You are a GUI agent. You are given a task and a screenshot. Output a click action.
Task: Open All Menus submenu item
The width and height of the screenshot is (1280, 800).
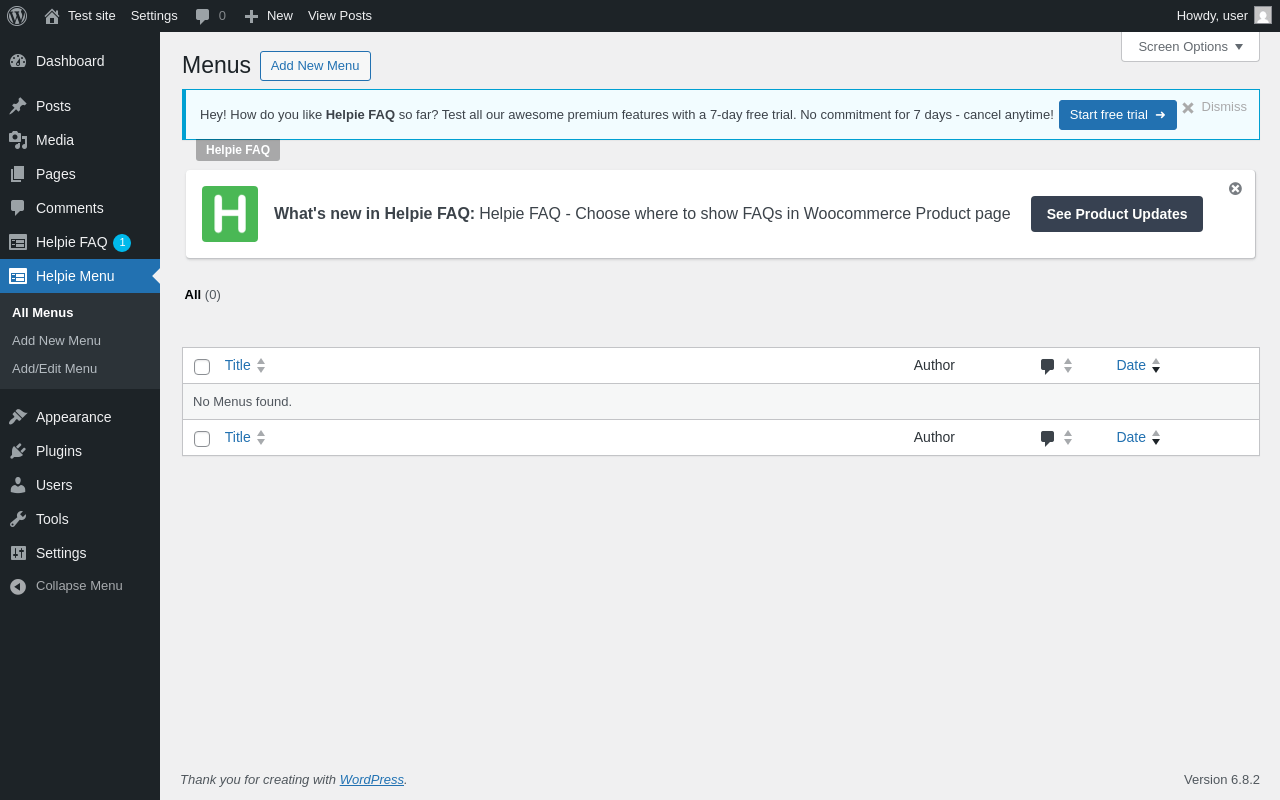point(80,312)
